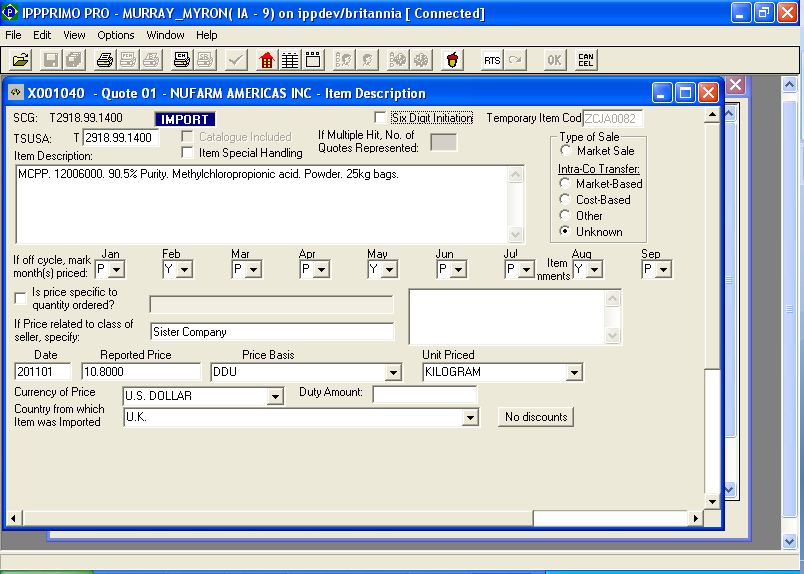The image size is (804, 574).
Task: Click the CH printer toolbar icon
Action: [182, 60]
